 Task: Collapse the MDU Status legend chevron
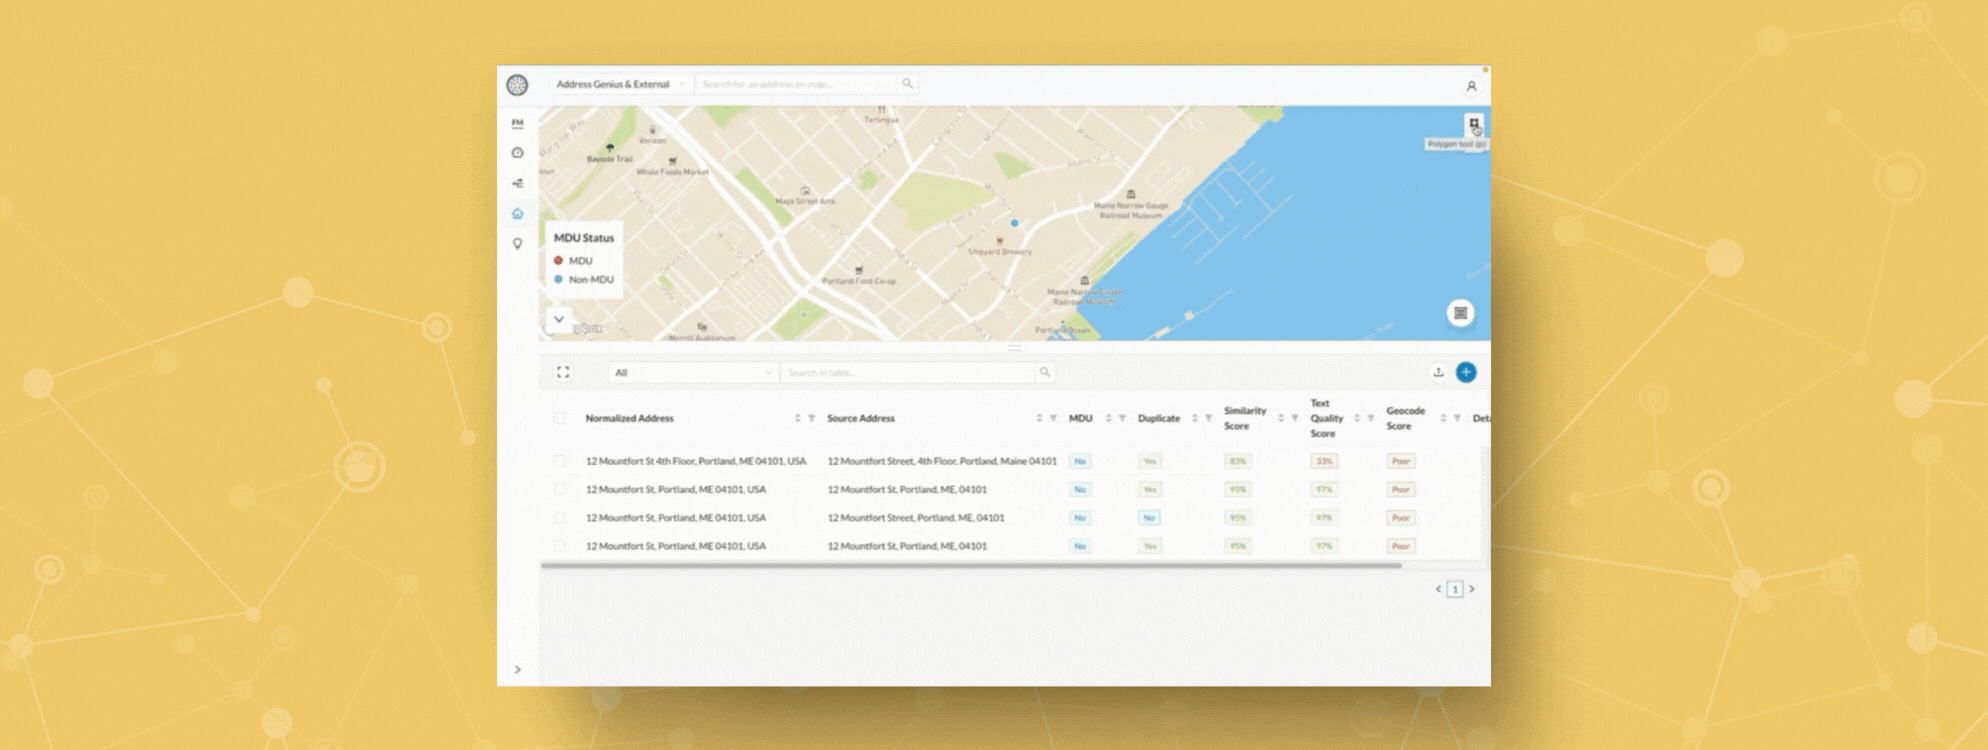(x=559, y=319)
